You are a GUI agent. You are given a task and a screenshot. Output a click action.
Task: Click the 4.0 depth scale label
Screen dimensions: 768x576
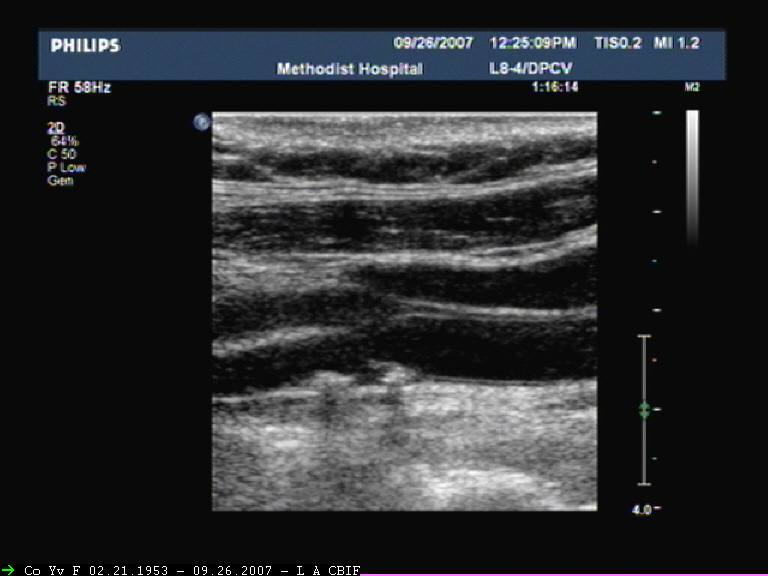[642, 509]
